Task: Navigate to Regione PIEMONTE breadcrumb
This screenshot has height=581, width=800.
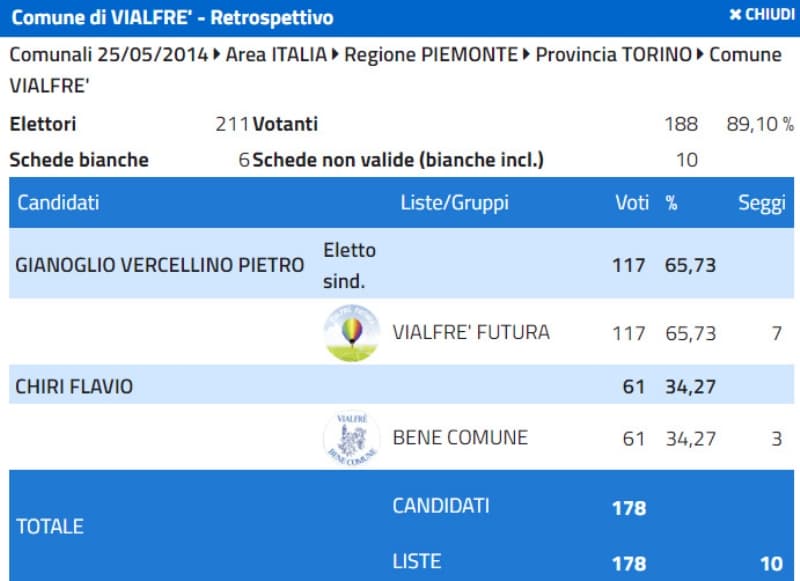Action: point(430,54)
